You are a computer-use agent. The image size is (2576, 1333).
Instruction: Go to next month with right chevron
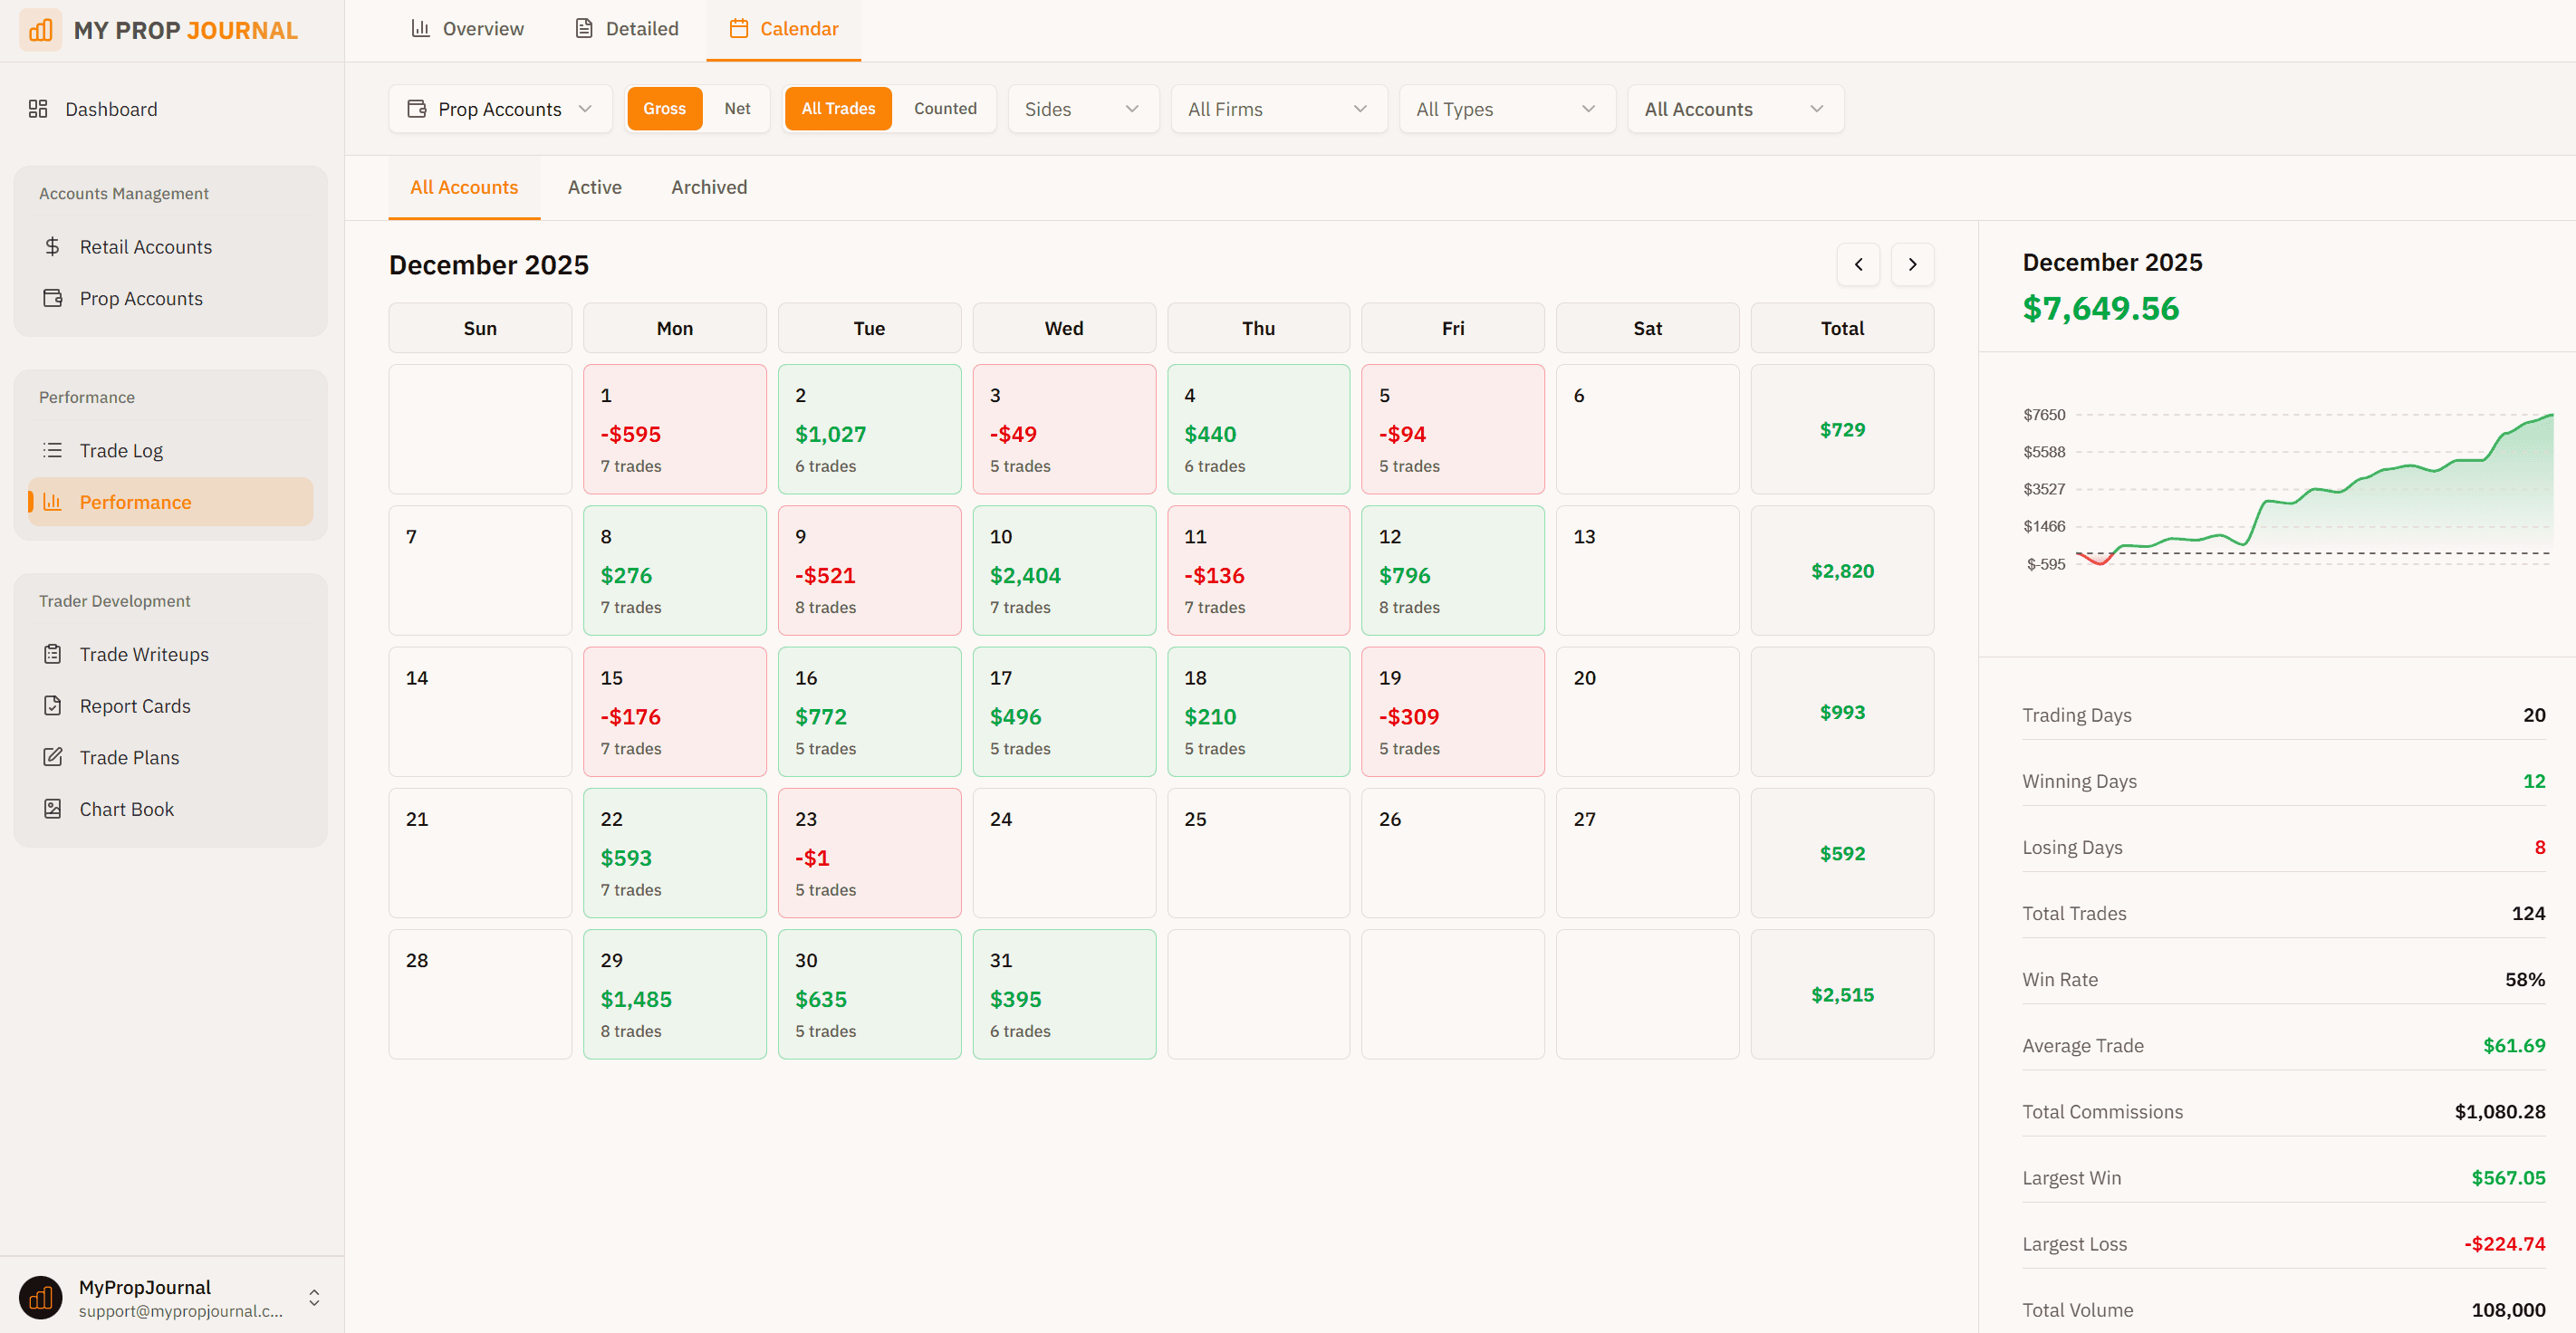point(1912,264)
